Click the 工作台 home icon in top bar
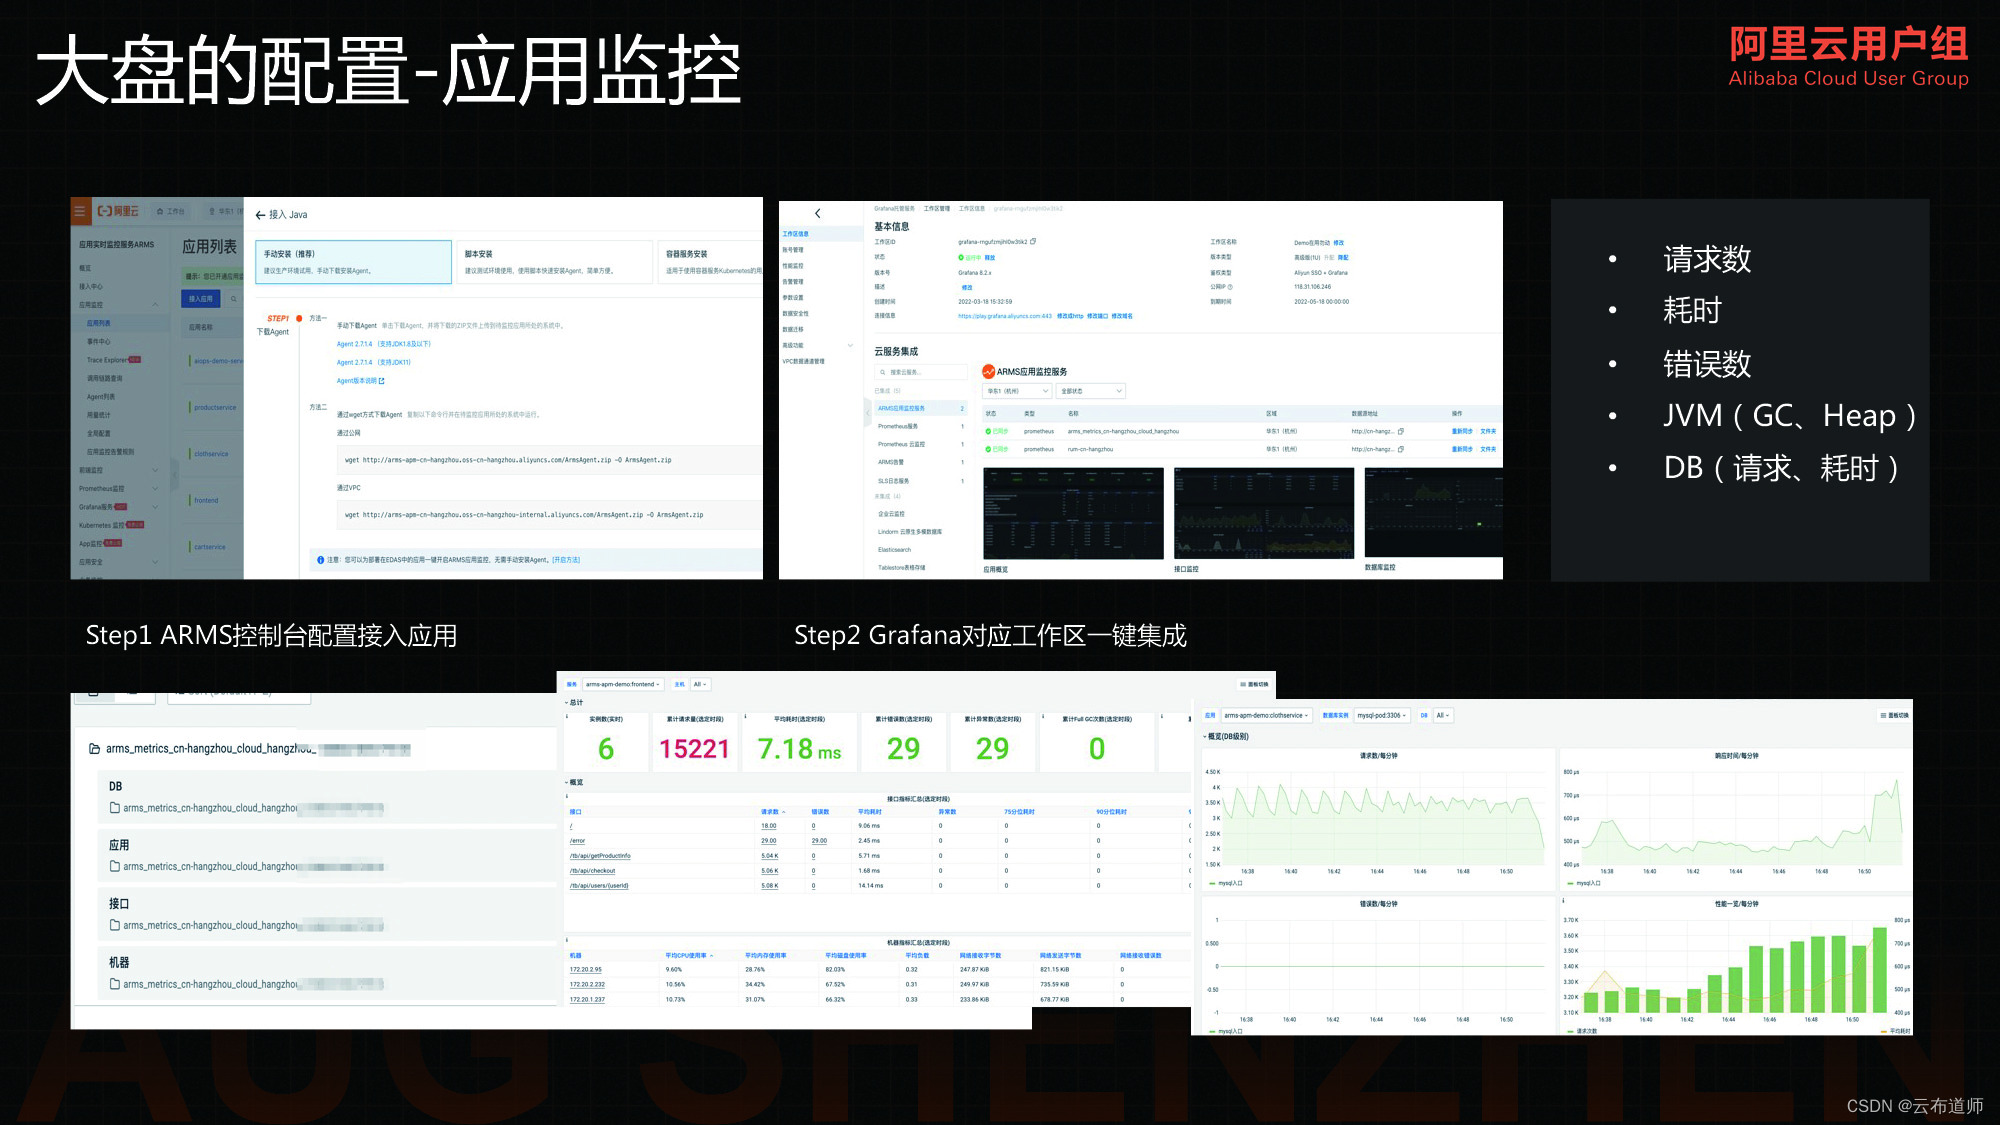This screenshot has height=1125, width=2000. coord(171,211)
